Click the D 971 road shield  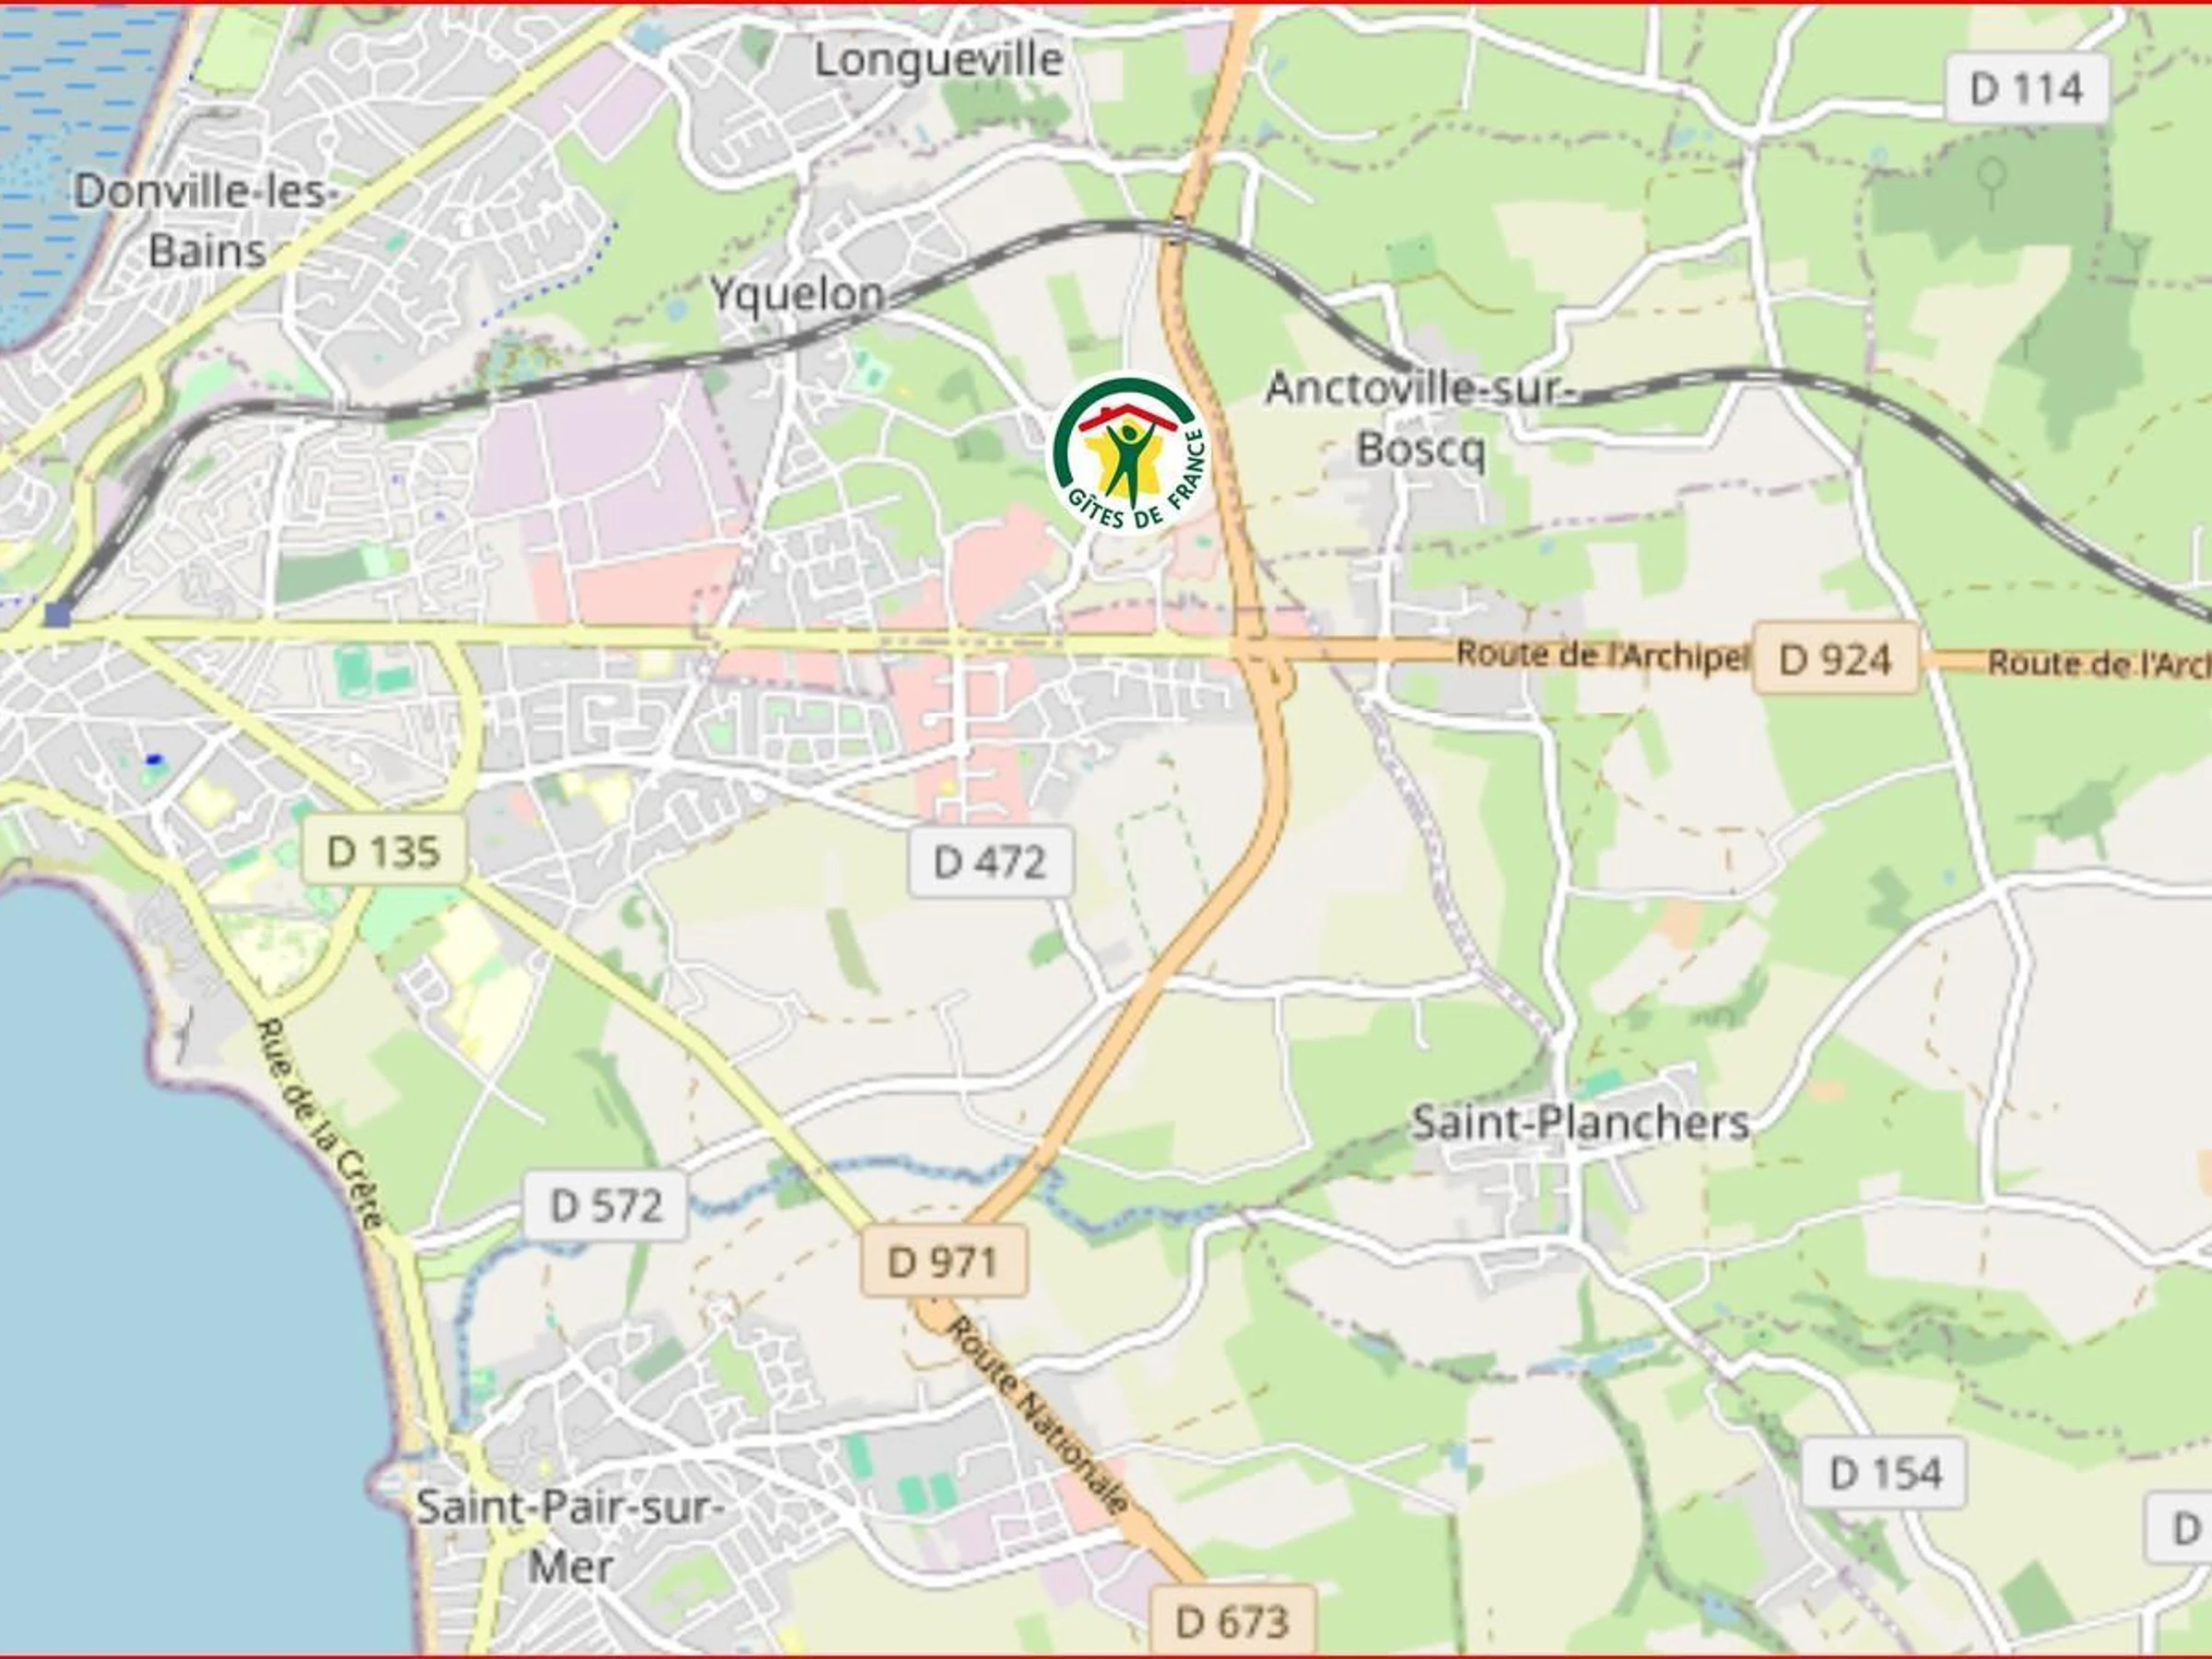click(x=943, y=1262)
